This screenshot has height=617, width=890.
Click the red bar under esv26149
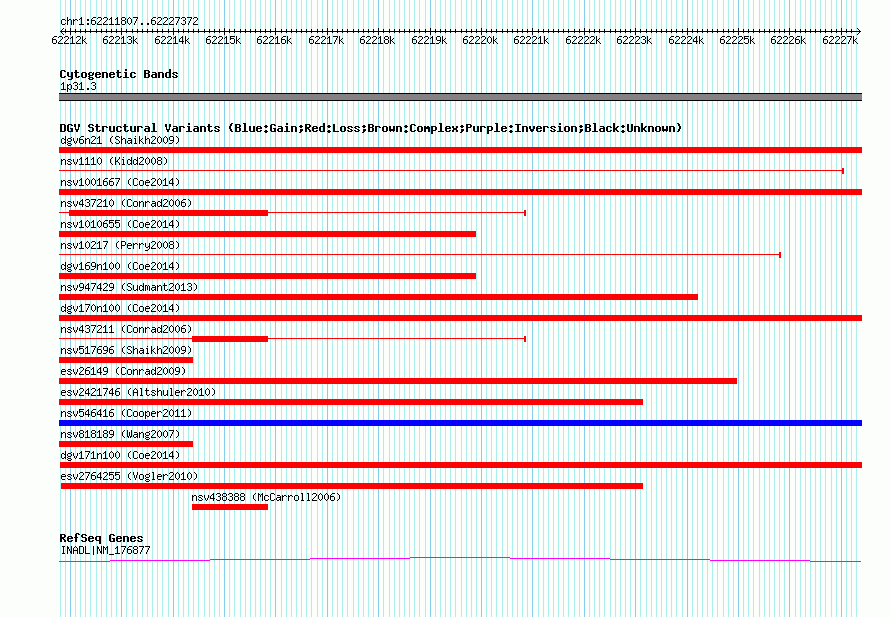[x=398, y=381]
